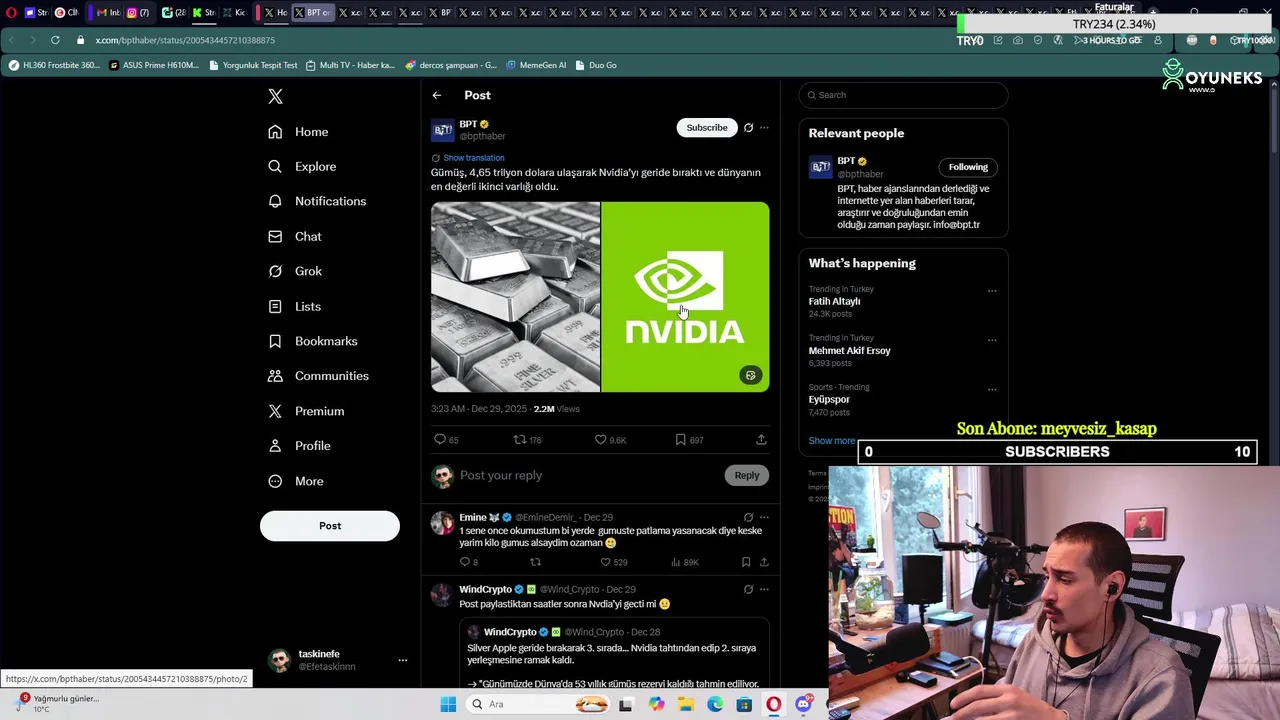Viewport: 1280px width, 720px height.
Task: Bookmark Emine's reply
Action: pos(746,562)
